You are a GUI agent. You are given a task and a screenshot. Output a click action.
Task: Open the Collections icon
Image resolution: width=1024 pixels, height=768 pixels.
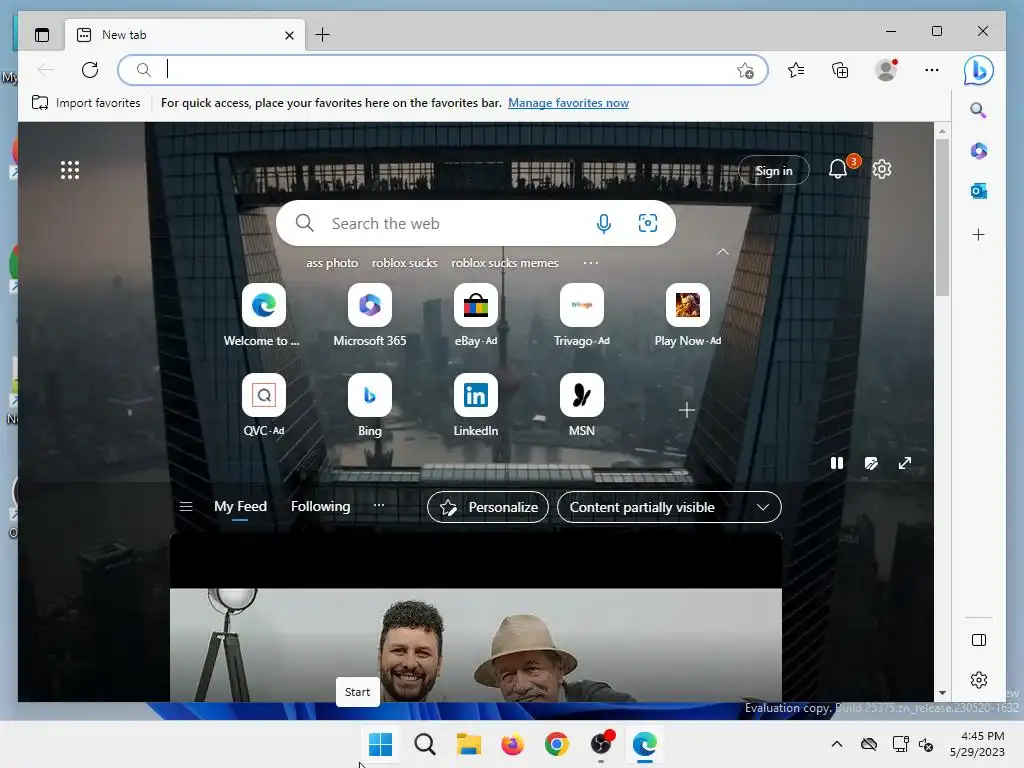click(x=840, y=70)
